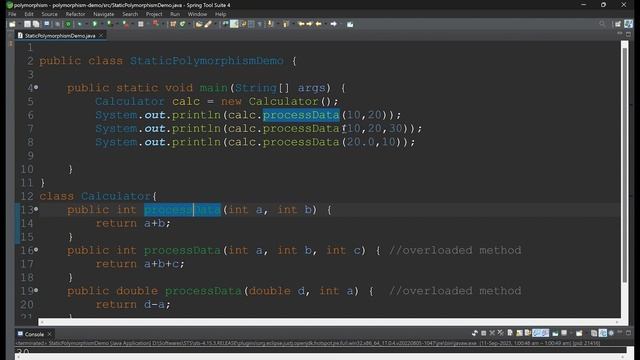Click the New Java Class icon
This screenshot has width=640, height=360.
182,24
